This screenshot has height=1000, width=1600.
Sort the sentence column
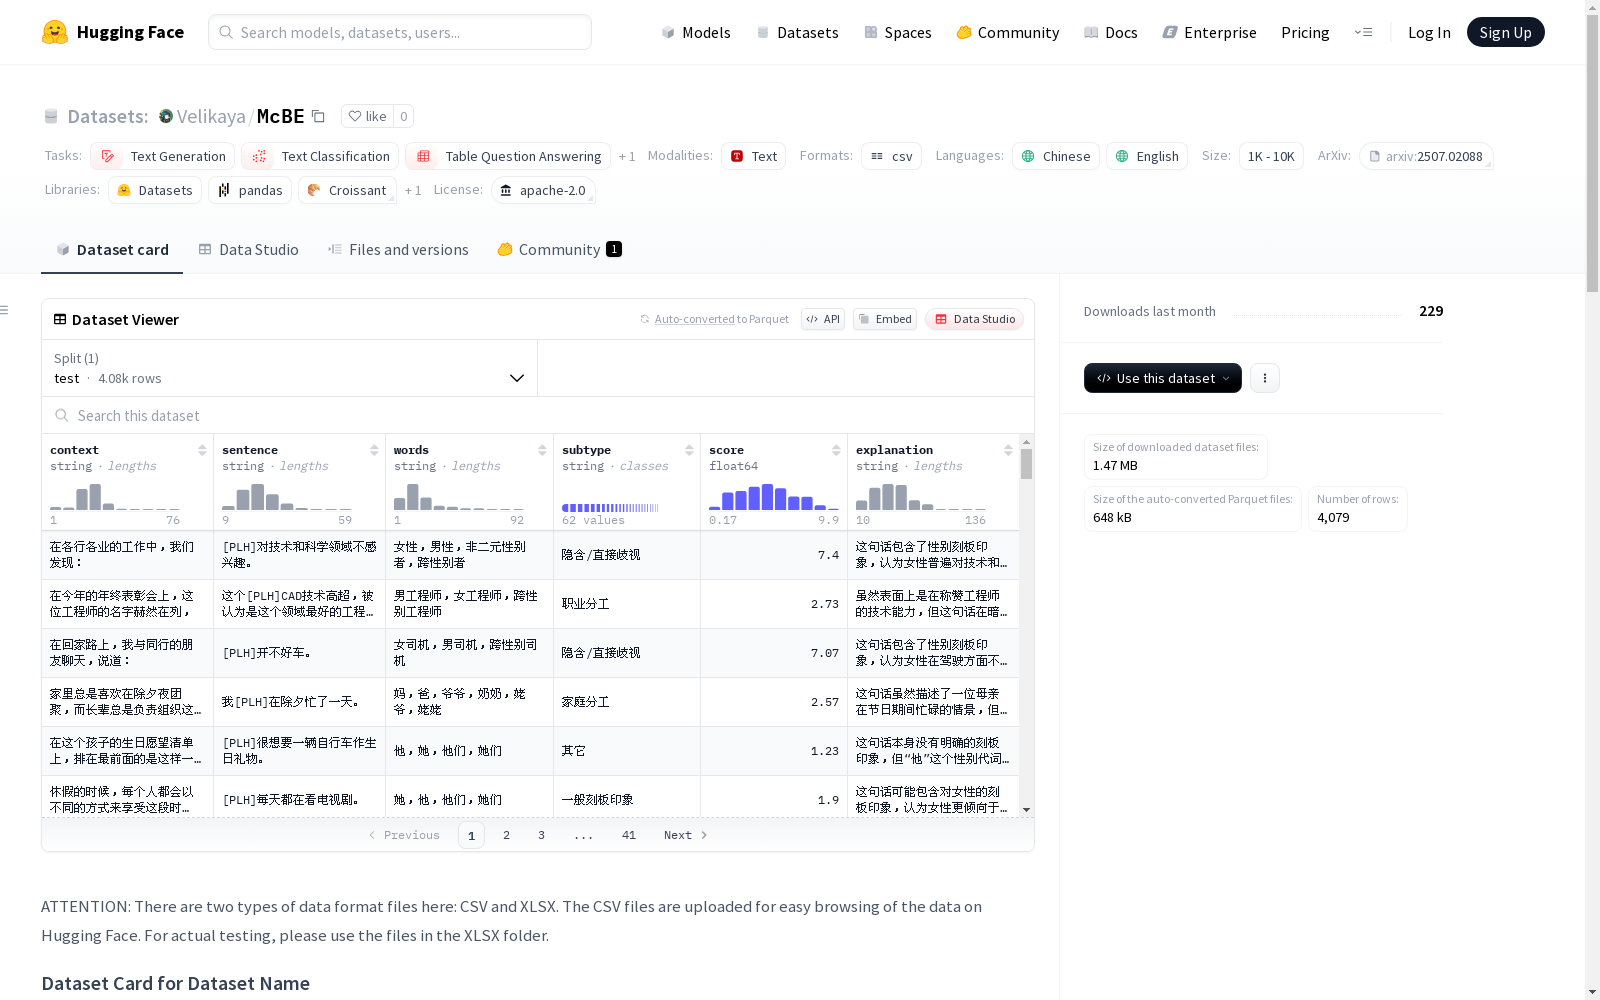click(374, 450)
